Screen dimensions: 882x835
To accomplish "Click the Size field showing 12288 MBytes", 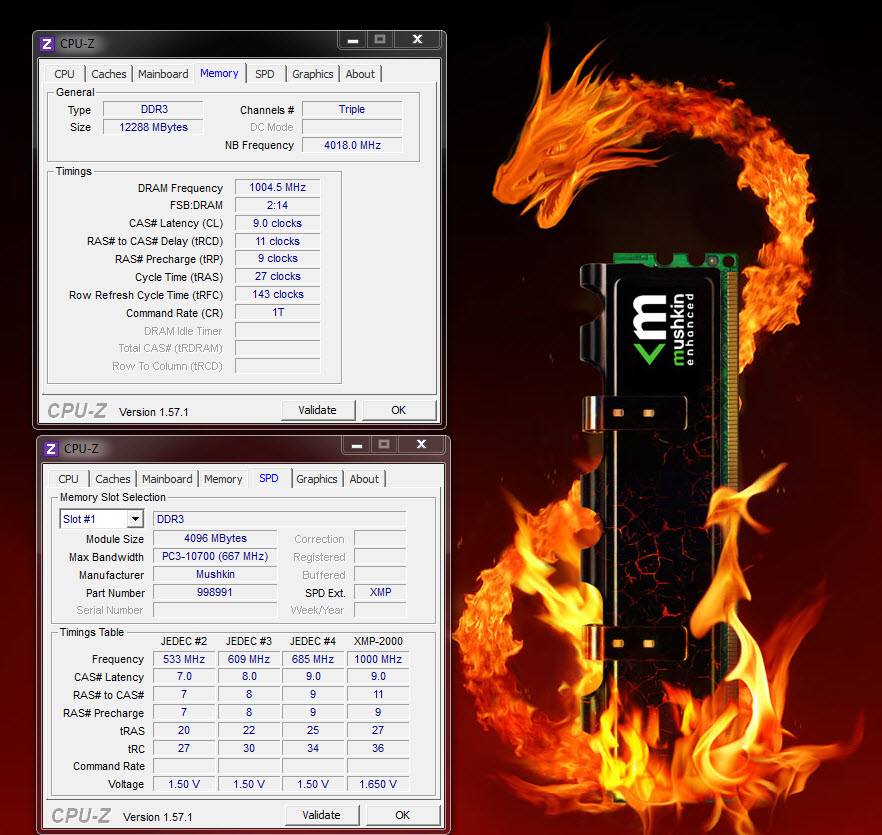I will point(154,127).
